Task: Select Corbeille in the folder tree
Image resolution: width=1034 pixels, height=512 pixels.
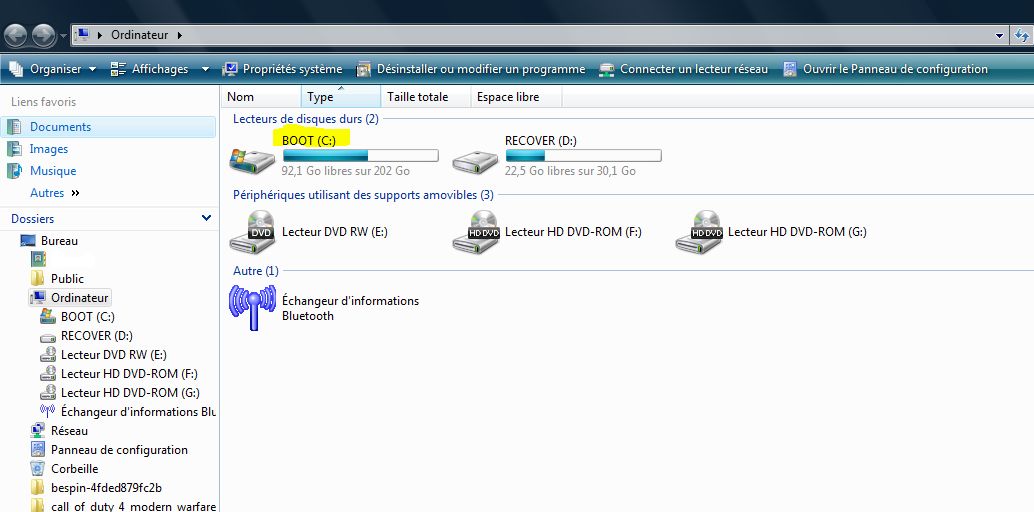Action: pyautogui.click(x=75, y=469)
